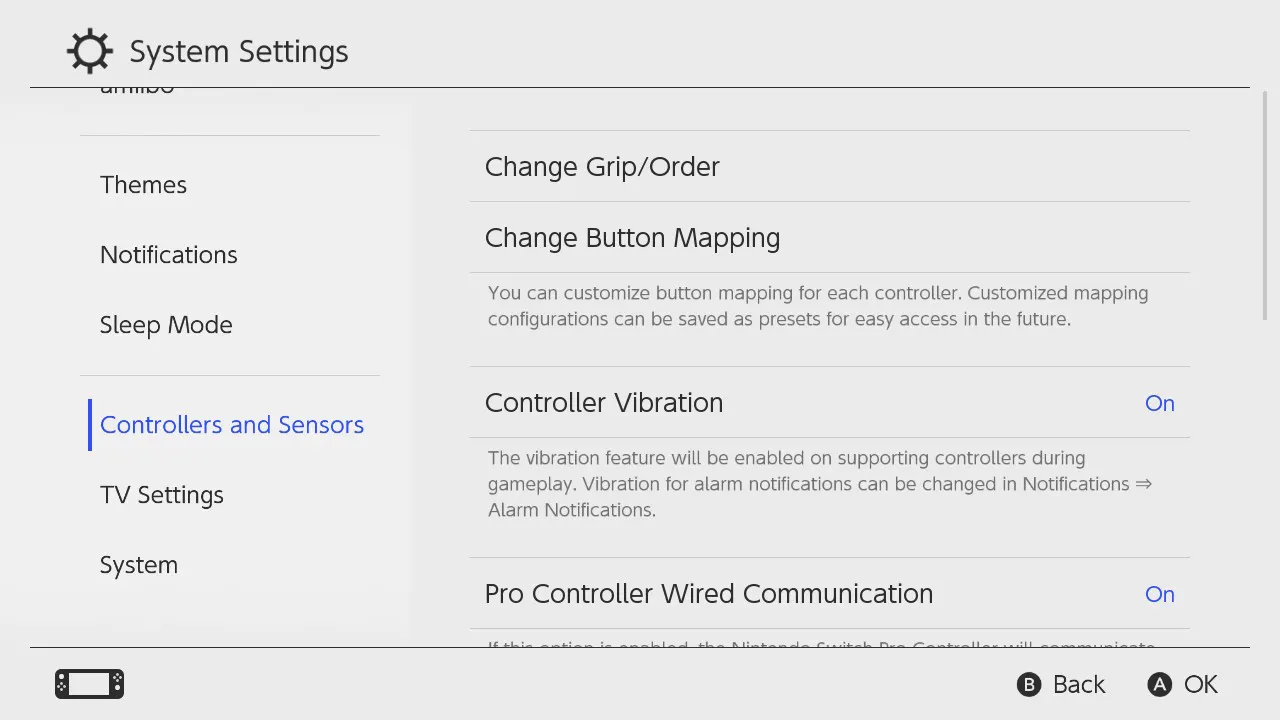Click the System Settings title text
Image resolution: width=1280 pixels, height=720 pixels.
point(239,51)
